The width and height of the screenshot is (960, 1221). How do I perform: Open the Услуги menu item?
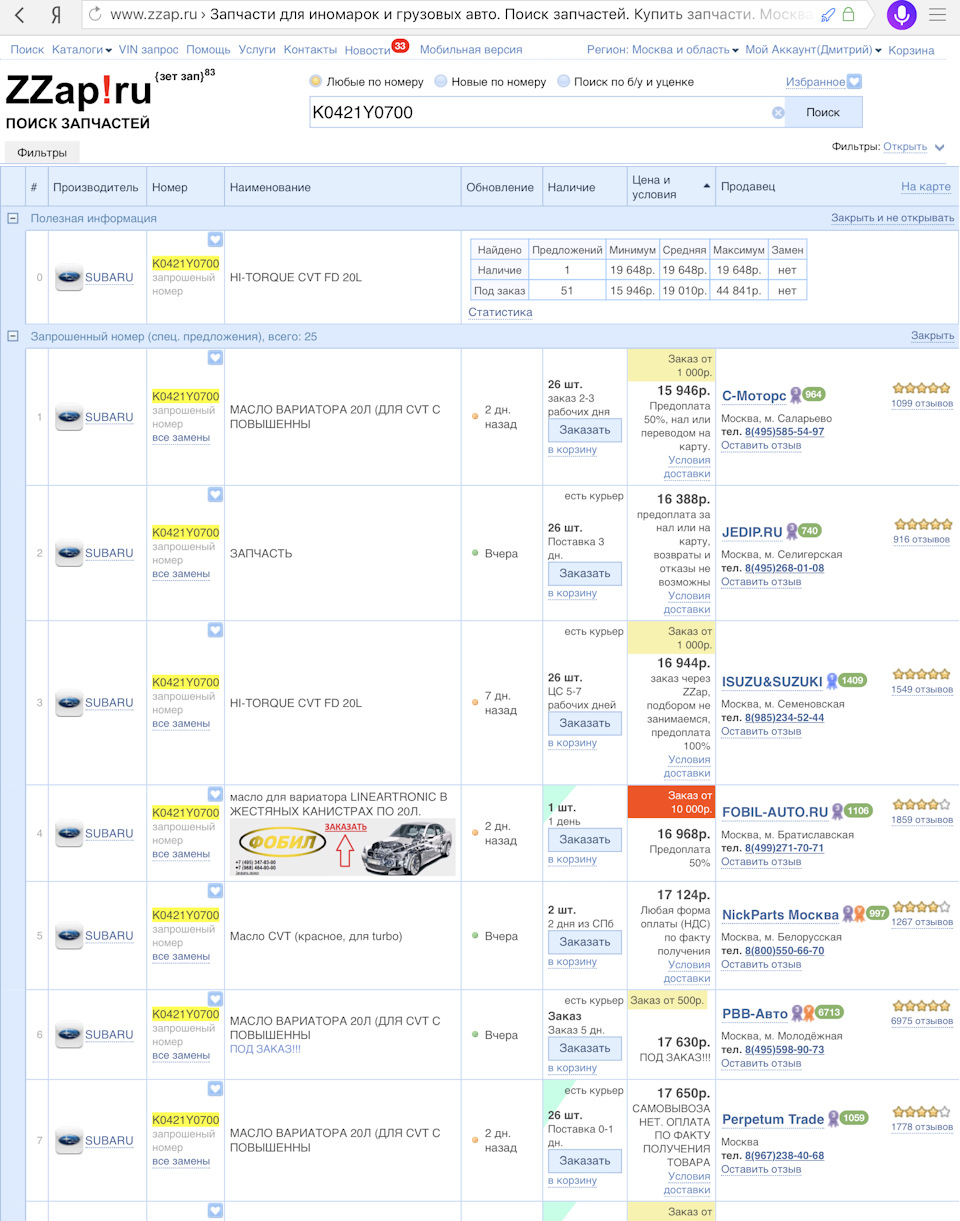coord(257,49)
